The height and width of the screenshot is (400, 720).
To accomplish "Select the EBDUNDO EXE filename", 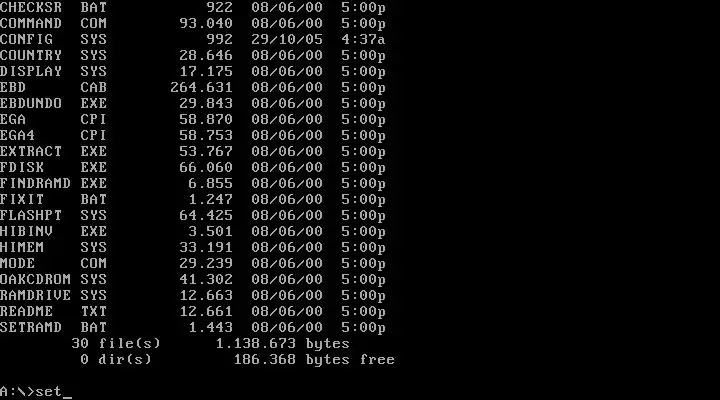I will 53,103.
